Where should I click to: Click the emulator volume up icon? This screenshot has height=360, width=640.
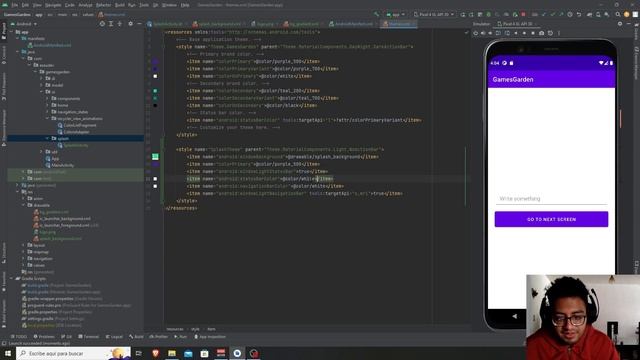click(483, 33)
